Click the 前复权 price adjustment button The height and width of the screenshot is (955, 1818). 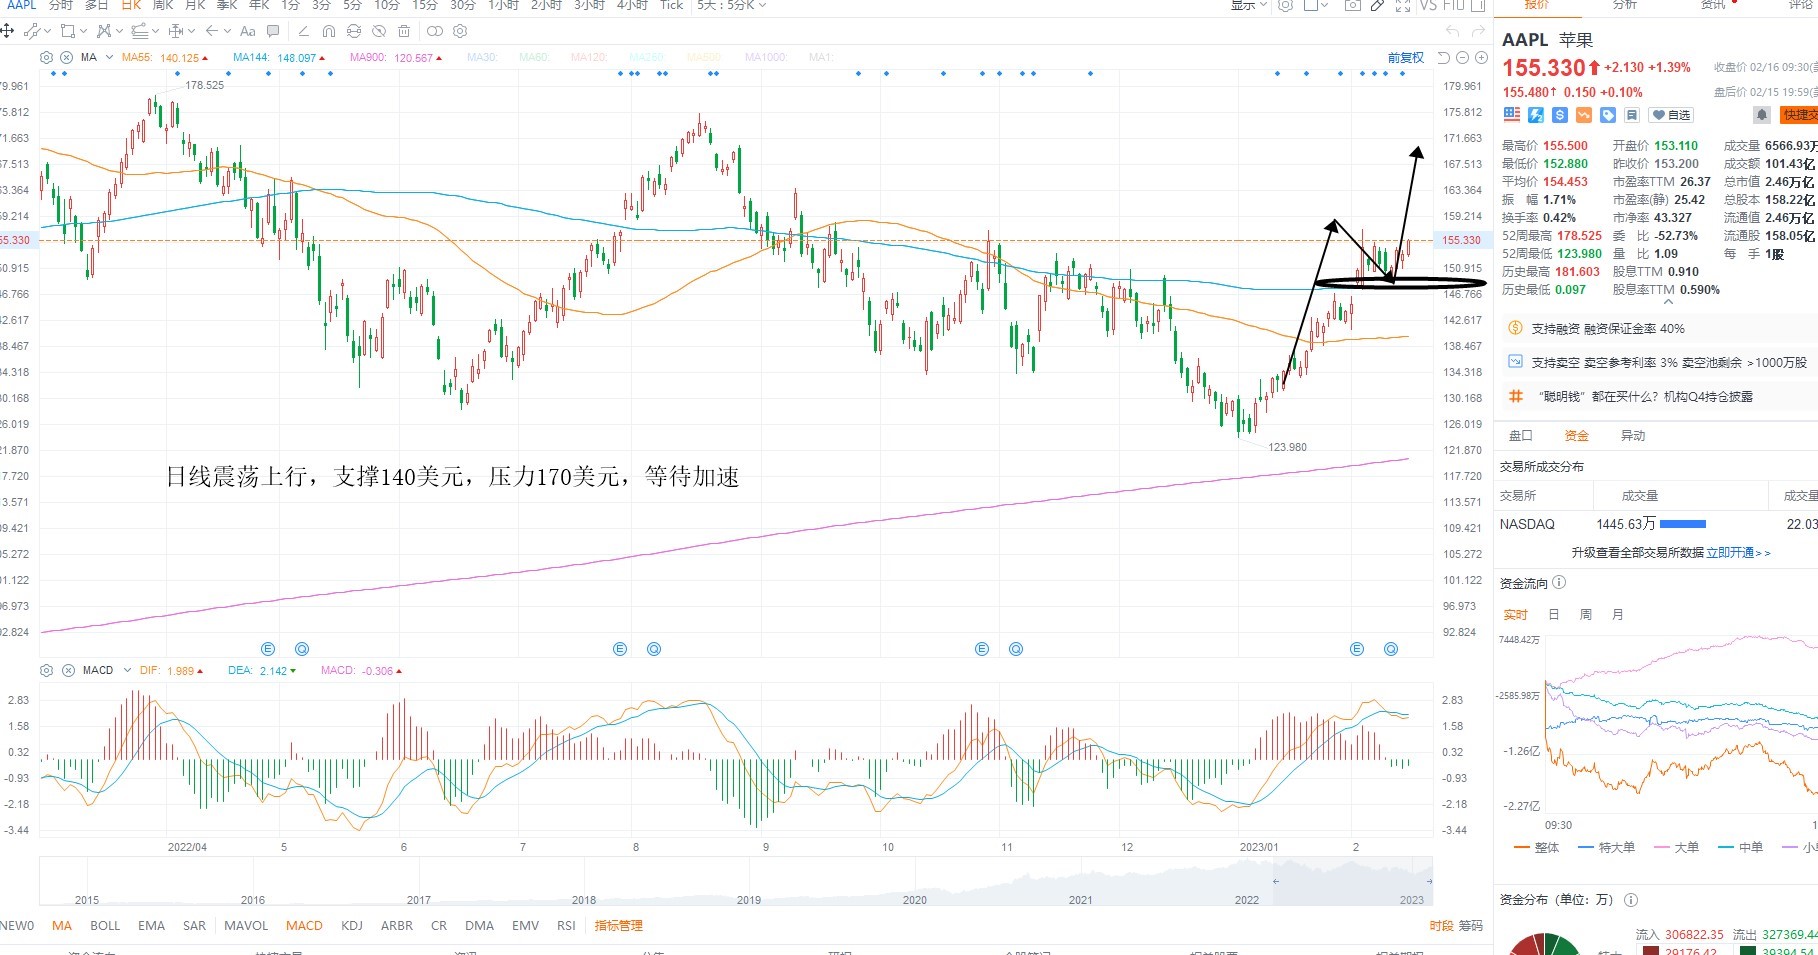pos(1405,58)
